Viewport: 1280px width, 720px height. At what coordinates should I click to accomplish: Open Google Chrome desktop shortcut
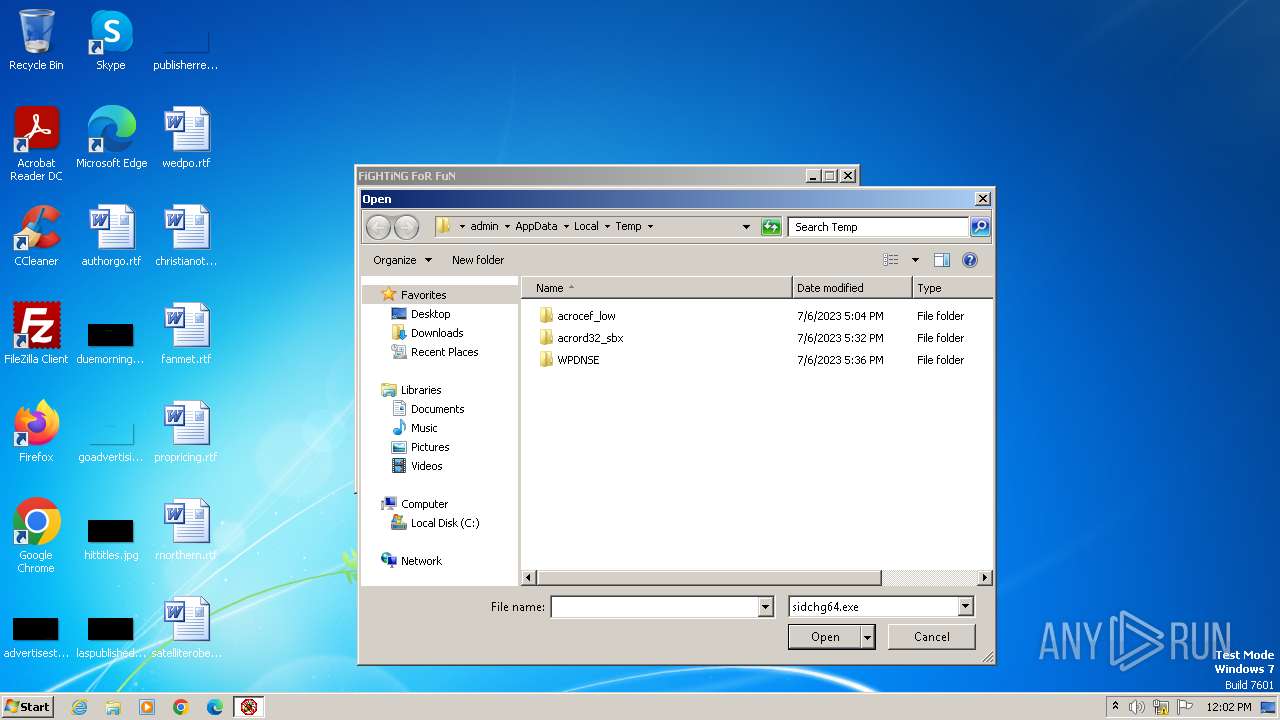(x=36, y=536)
